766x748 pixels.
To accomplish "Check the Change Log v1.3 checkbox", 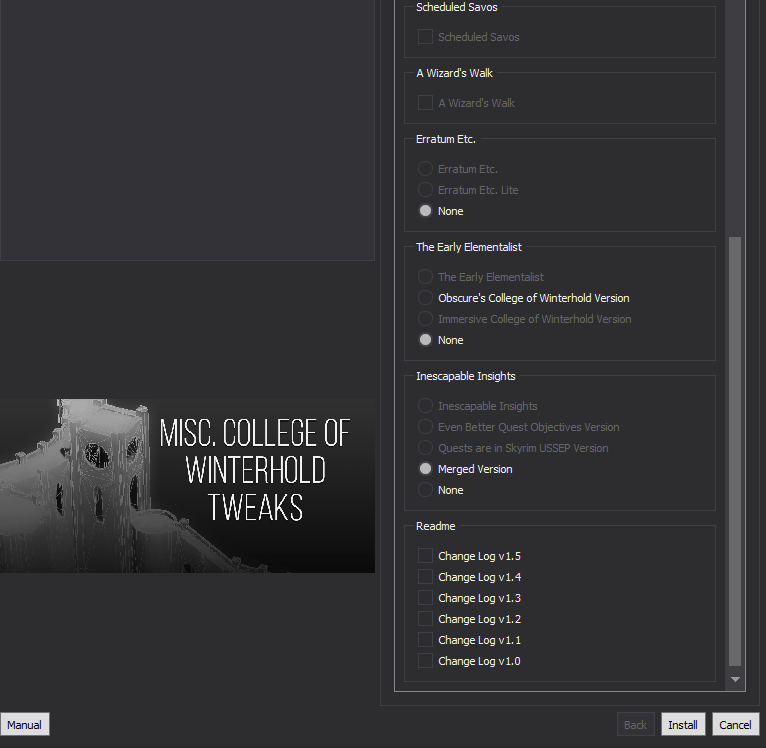I will [x=425, y=598].
